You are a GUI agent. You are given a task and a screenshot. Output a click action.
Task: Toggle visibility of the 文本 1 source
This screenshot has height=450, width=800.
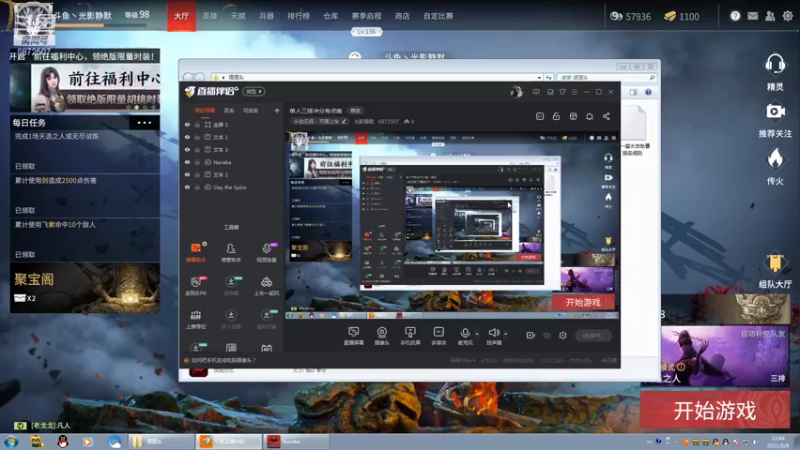(x=187, y=137)
